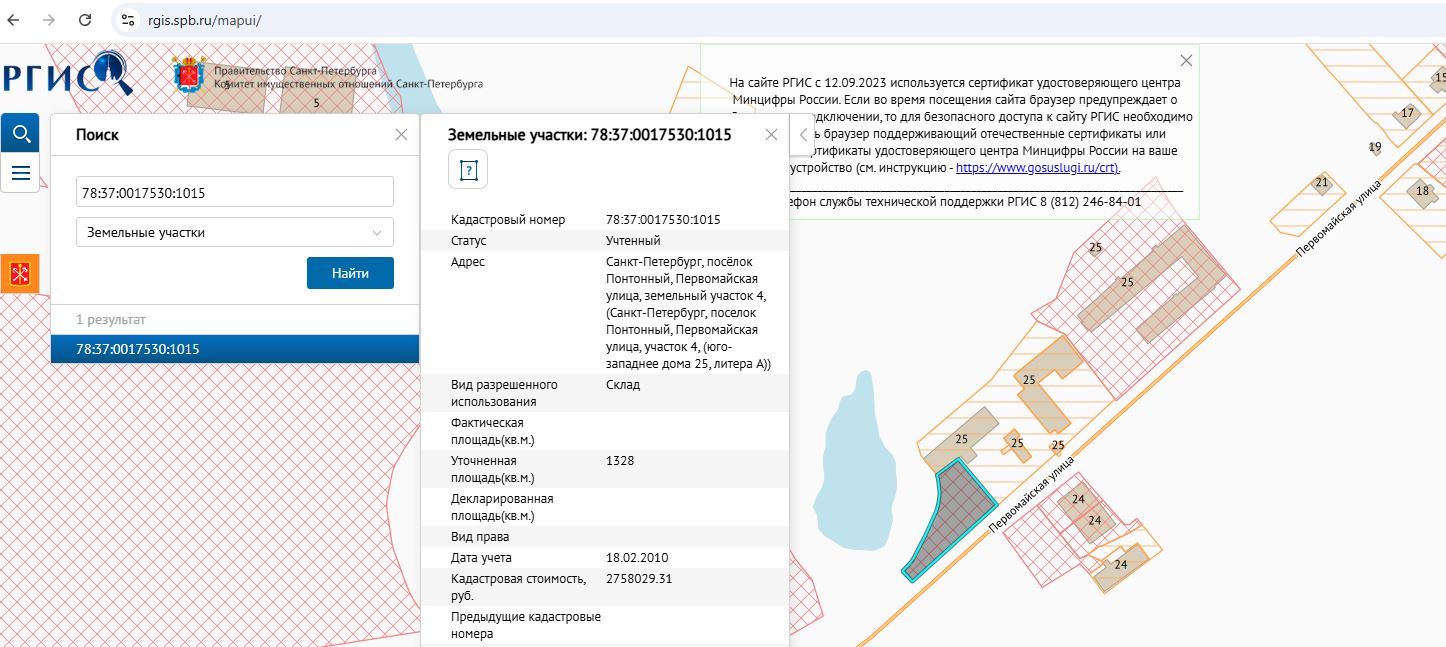The height and width of the screenshot is (647, 1446).
Task: Open the gosuslugi.ru/crt link
Action: pos(1038,167)
